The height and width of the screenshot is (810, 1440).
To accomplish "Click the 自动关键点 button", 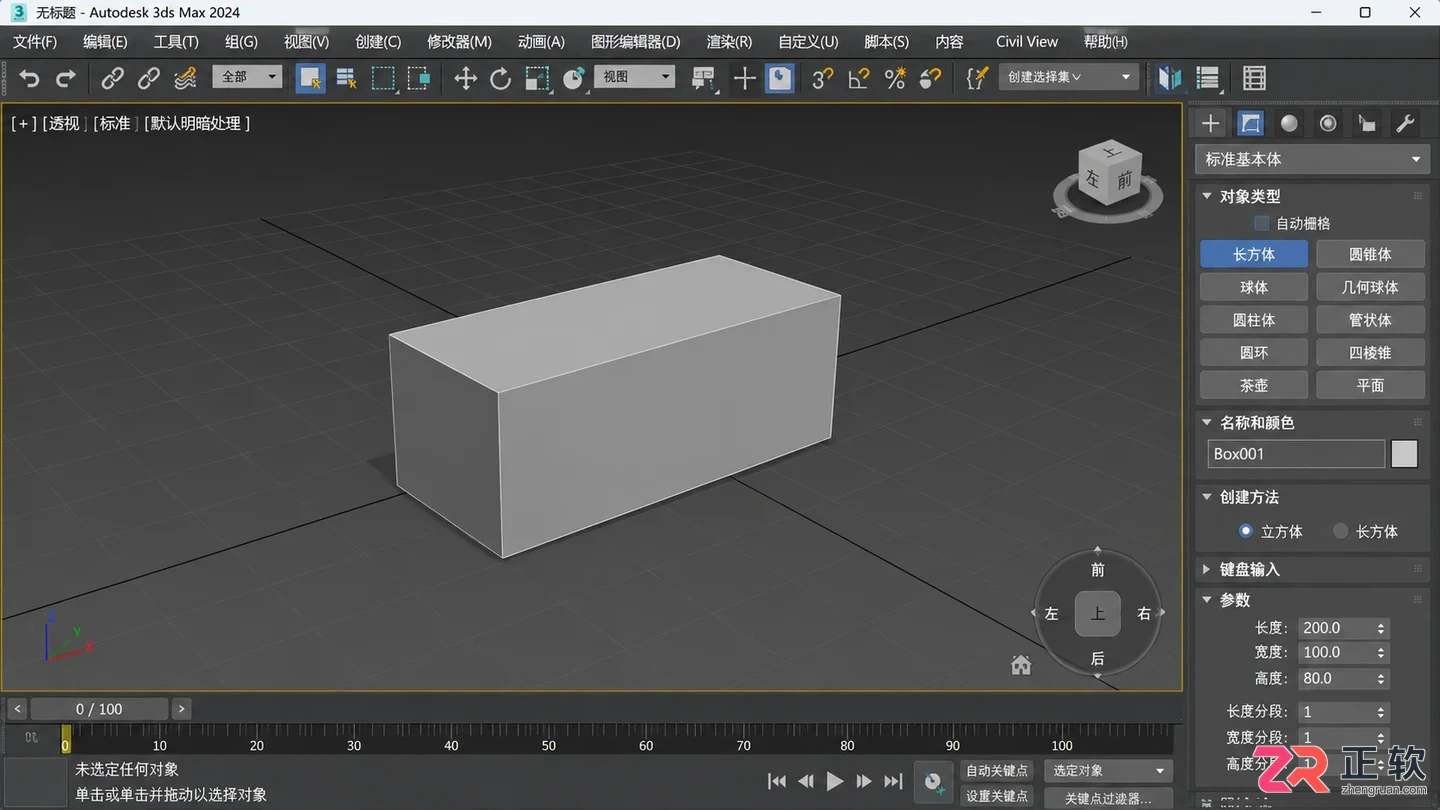I will pyautogui.click(x=997, y=771).
